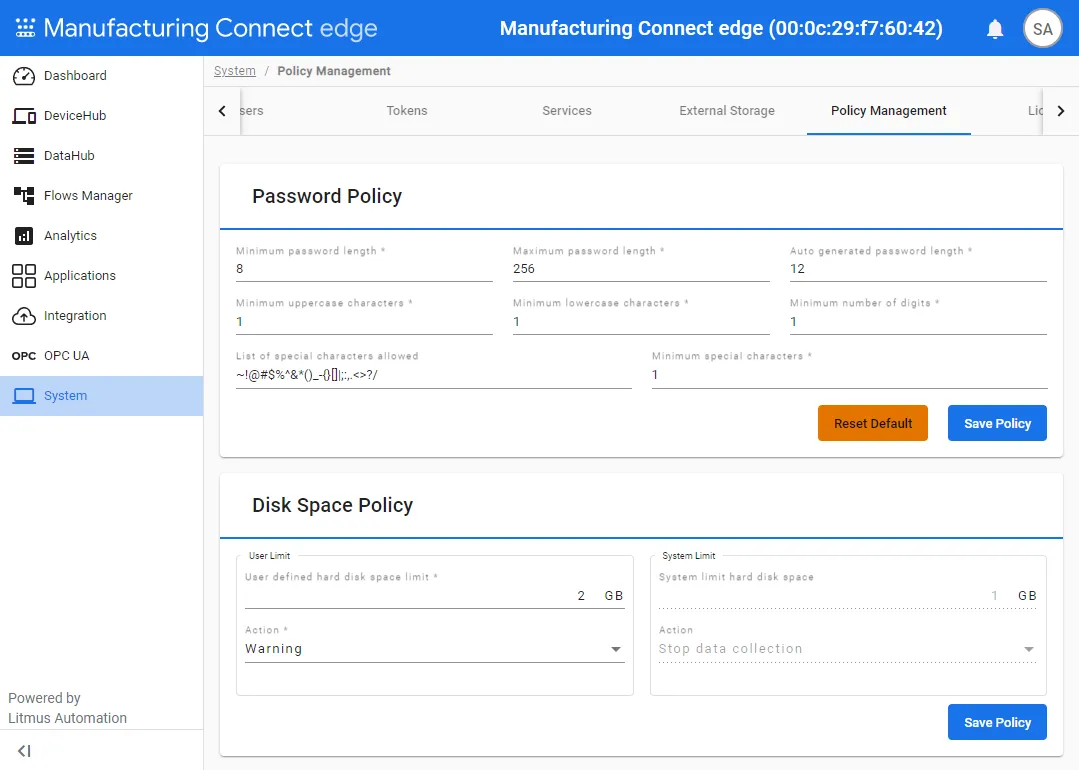Open Integration from the sidebar
The width and height of the screenshot is (1079, 770).
pyautogui.click(x=101, y=316)
